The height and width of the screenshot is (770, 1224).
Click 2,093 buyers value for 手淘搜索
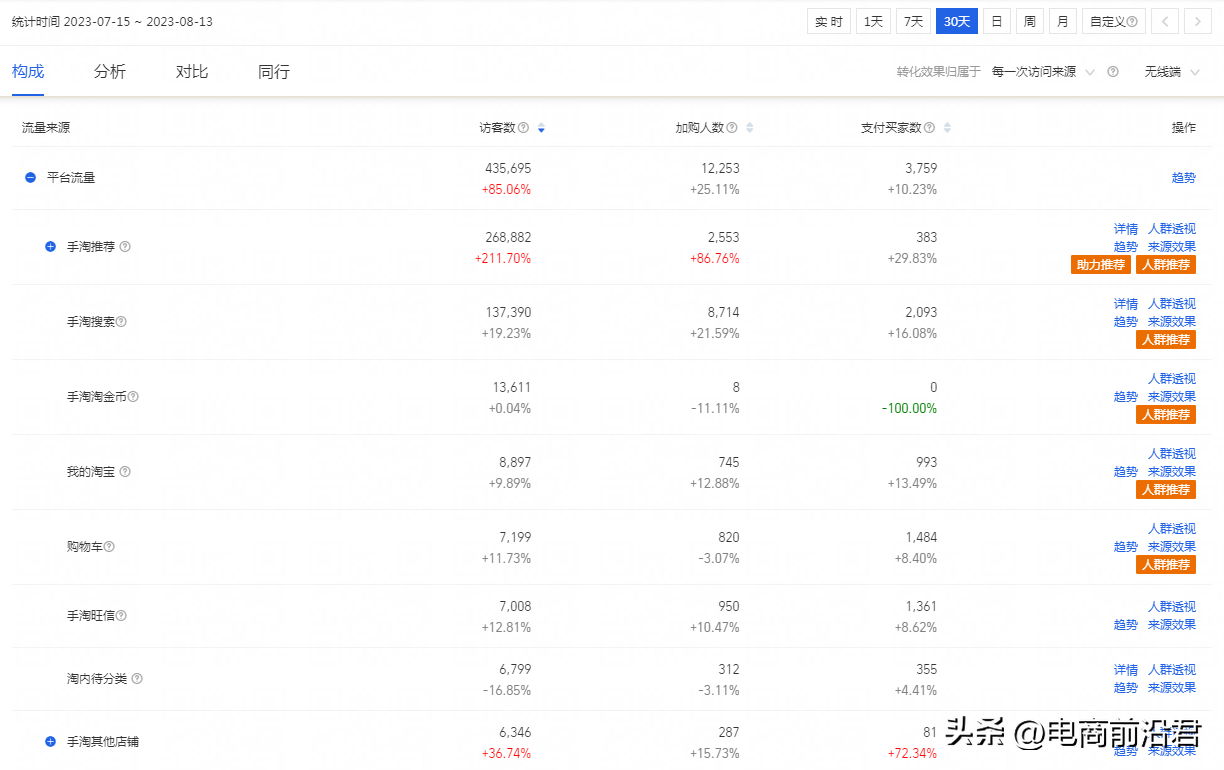click(x=920, y=312)
